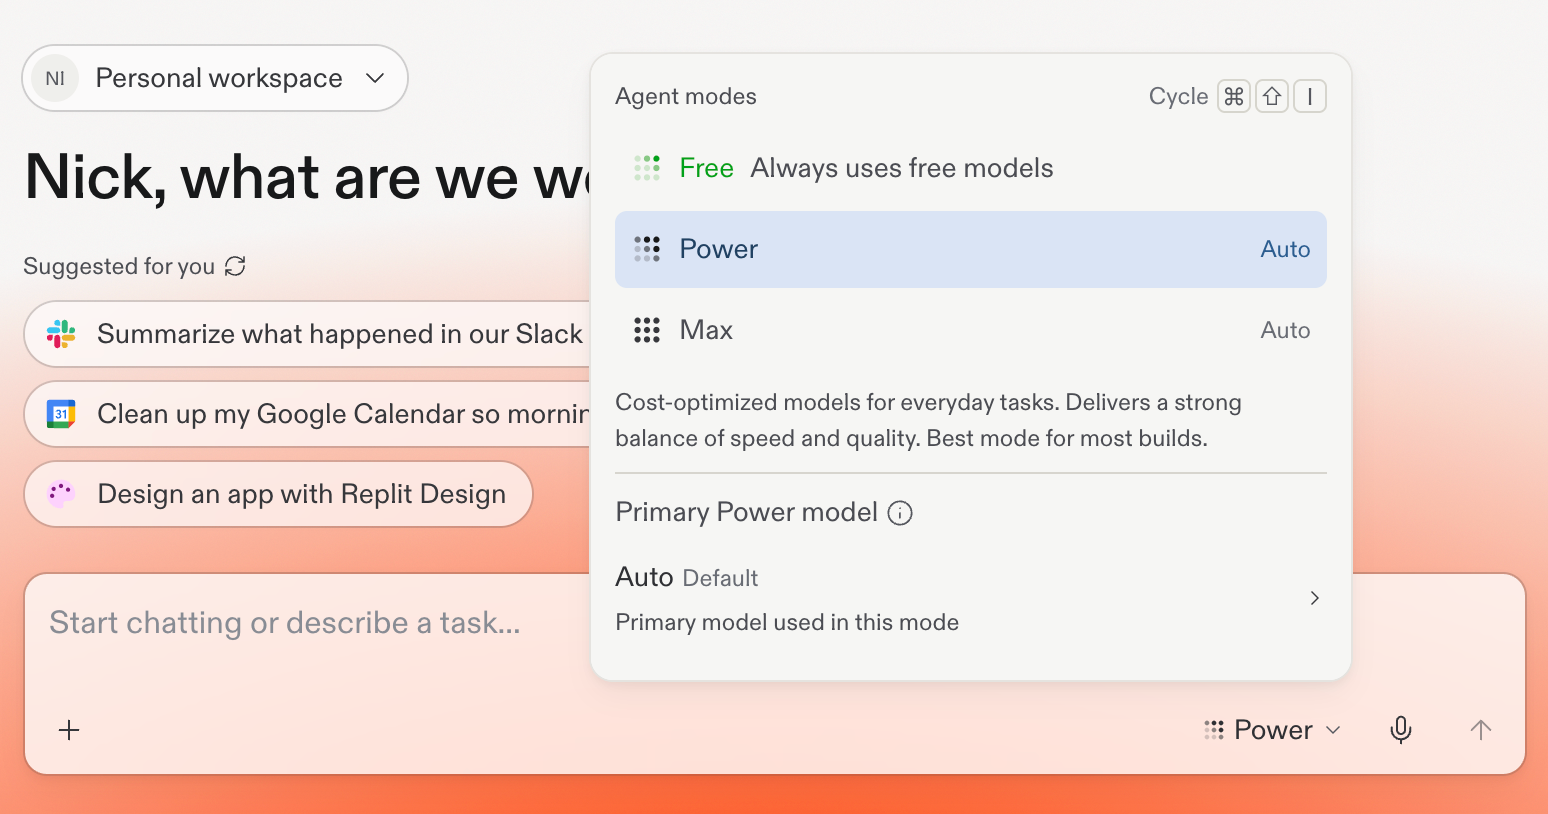This screenshot has width=1548, height=814.
Task: Click the Slack logo icon
Action: click(61, 334)
